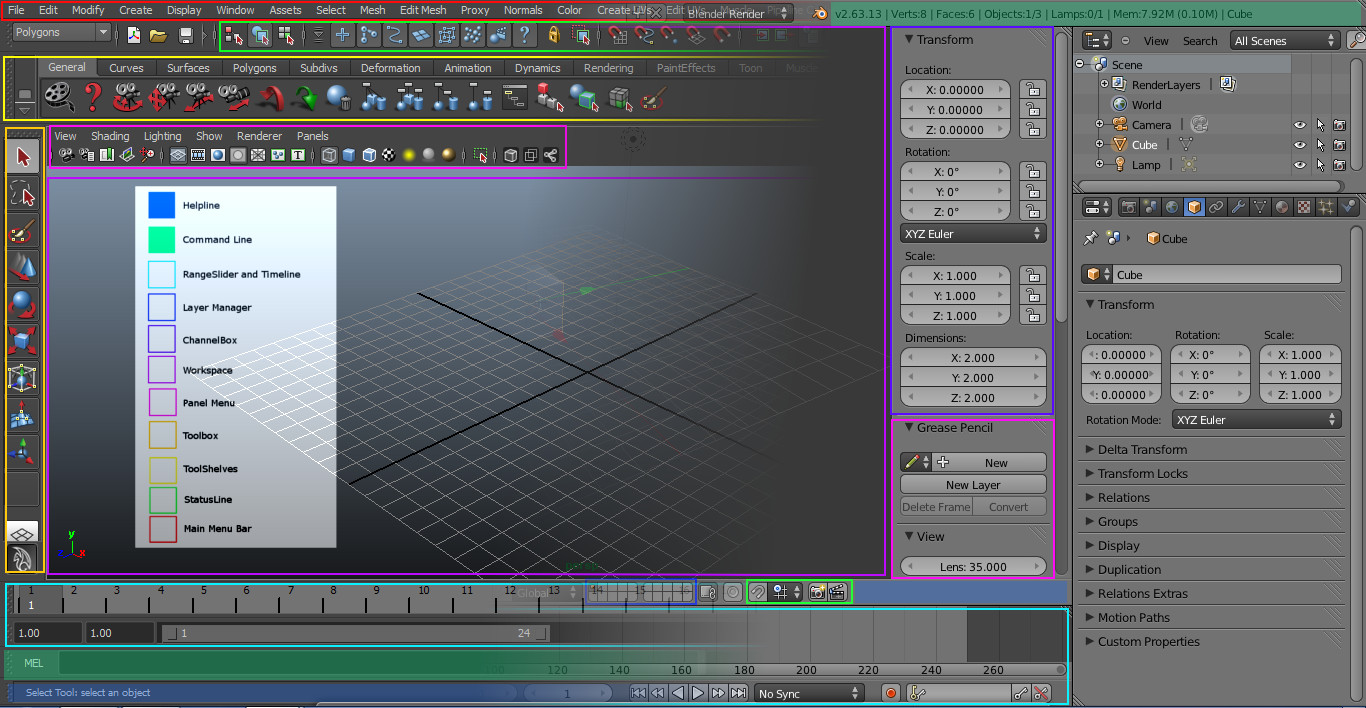Open the Object cube tab in Properties
The height and width of the screenshot is (708, 1366).
1194,207
